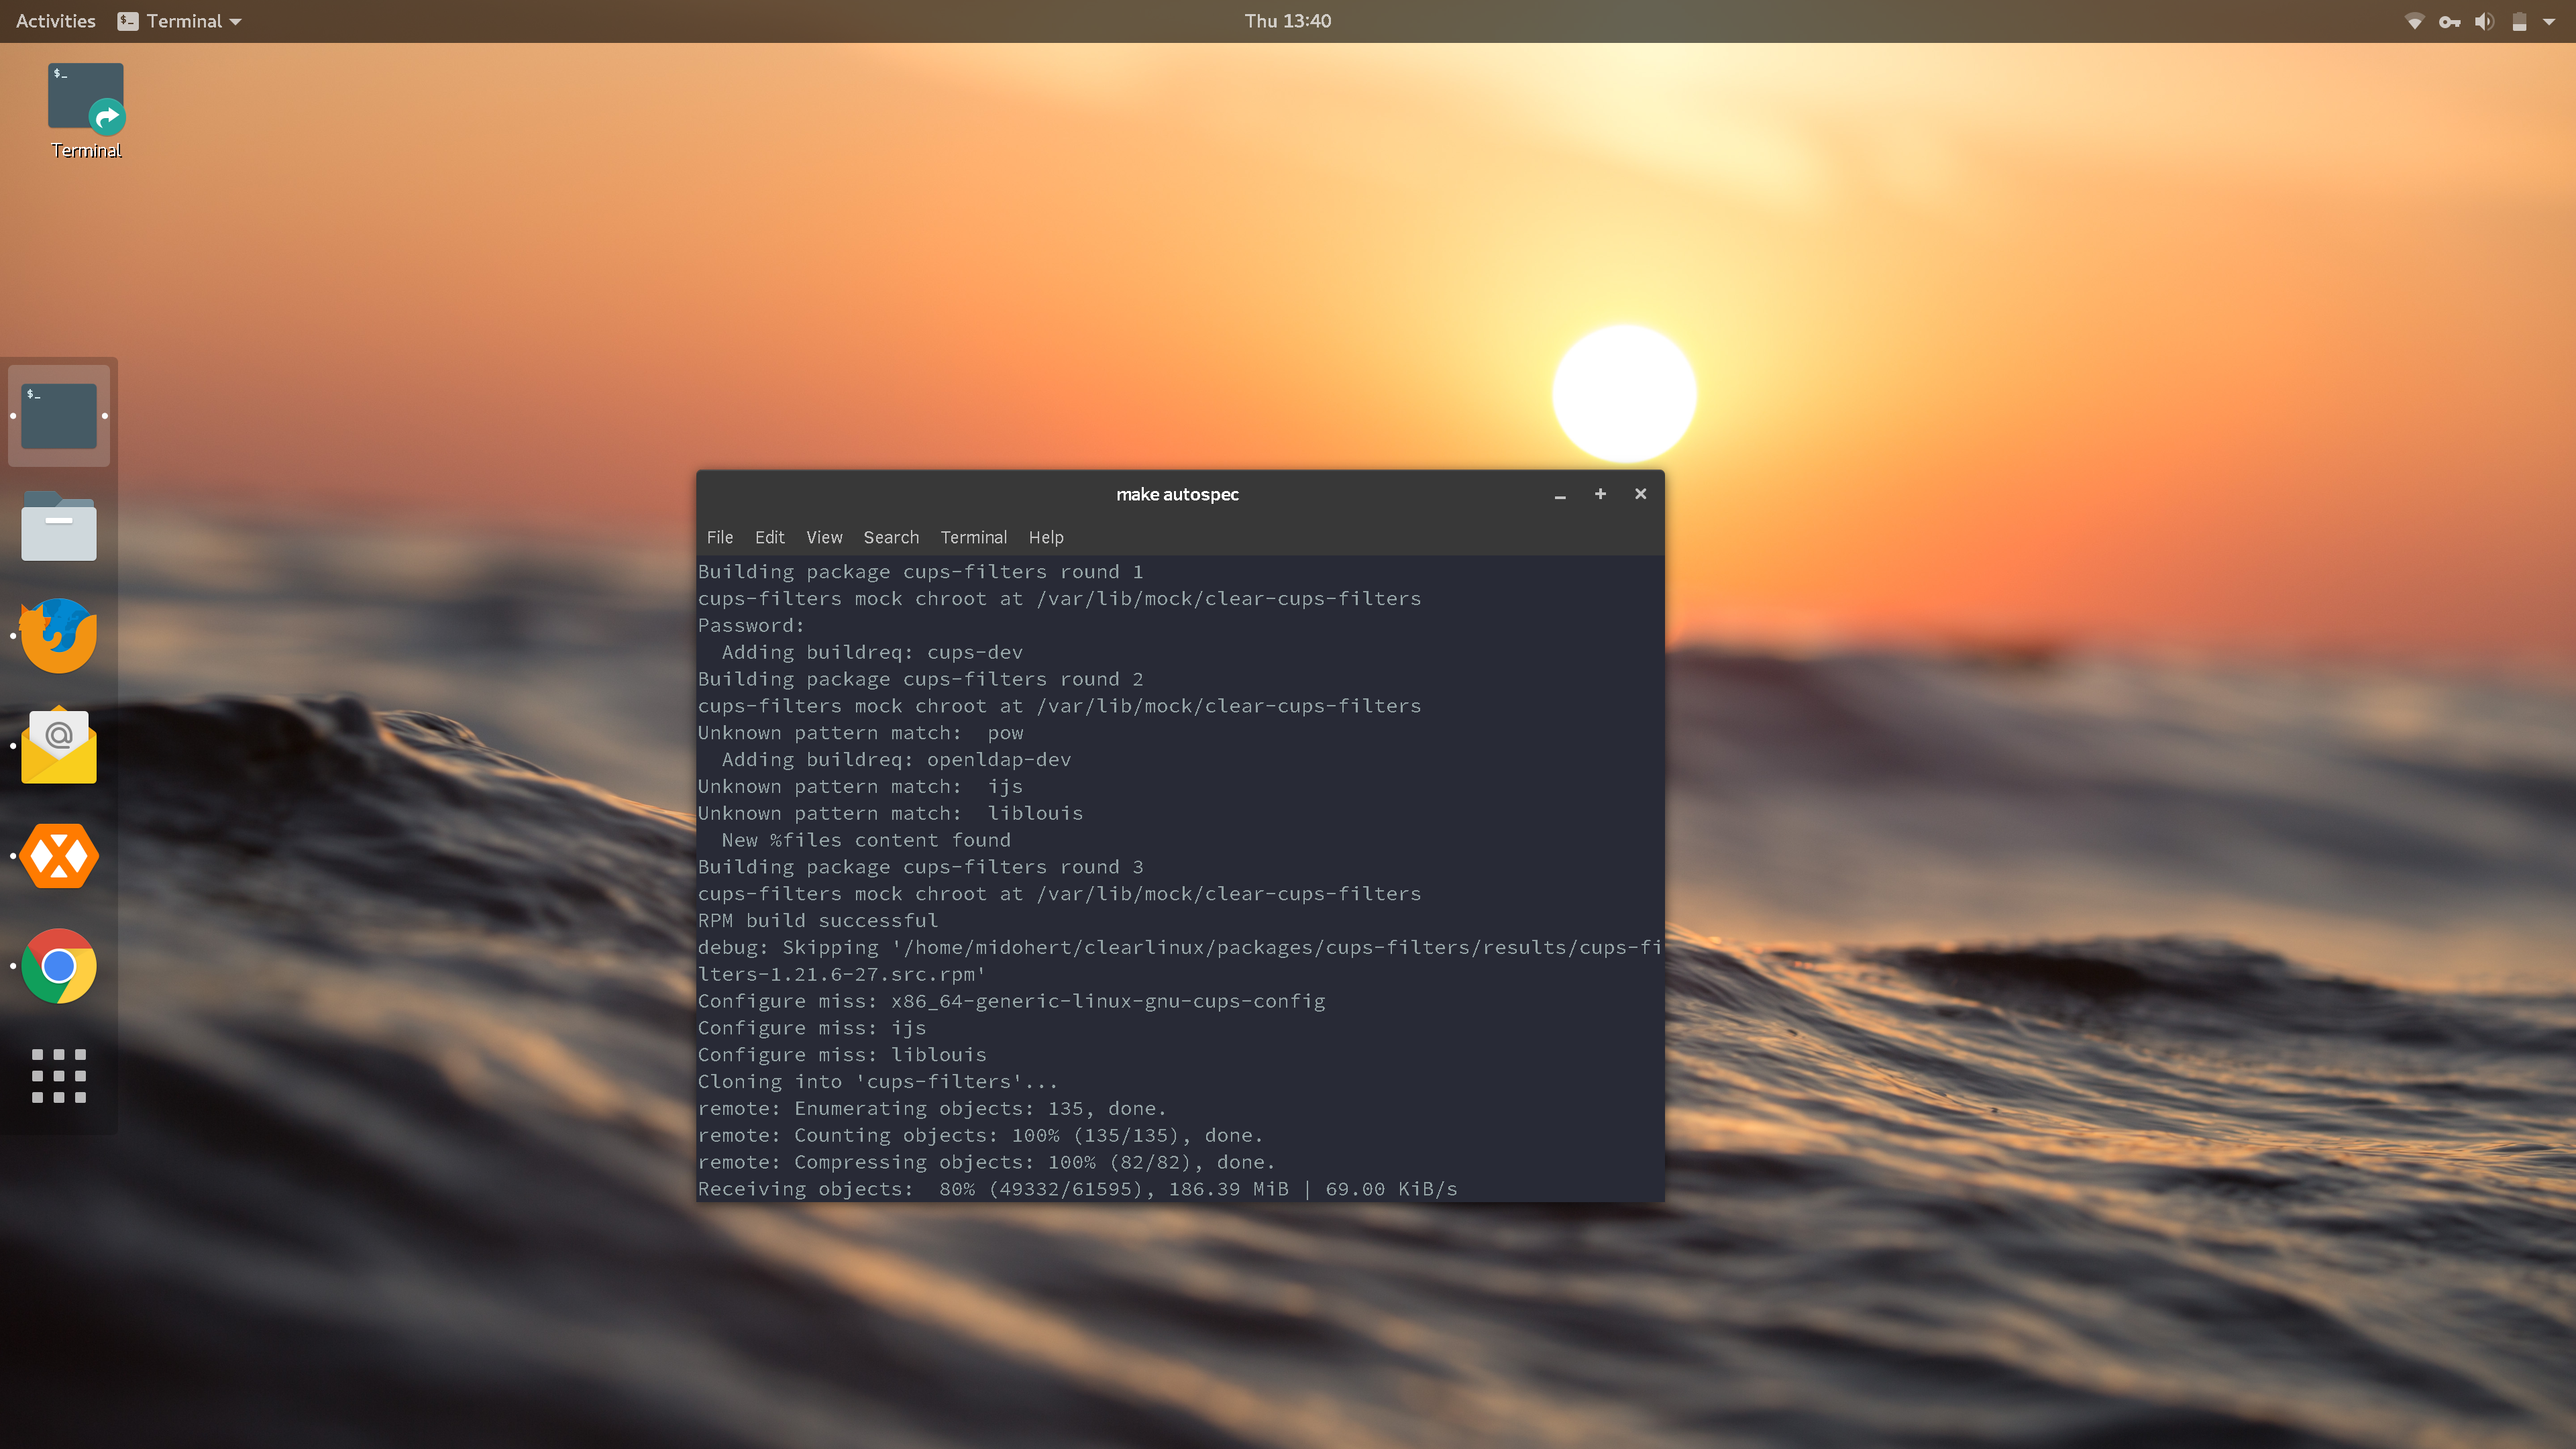Open the View menu in the terminal
2576x1449 pixels.
(x=824, y=537)
